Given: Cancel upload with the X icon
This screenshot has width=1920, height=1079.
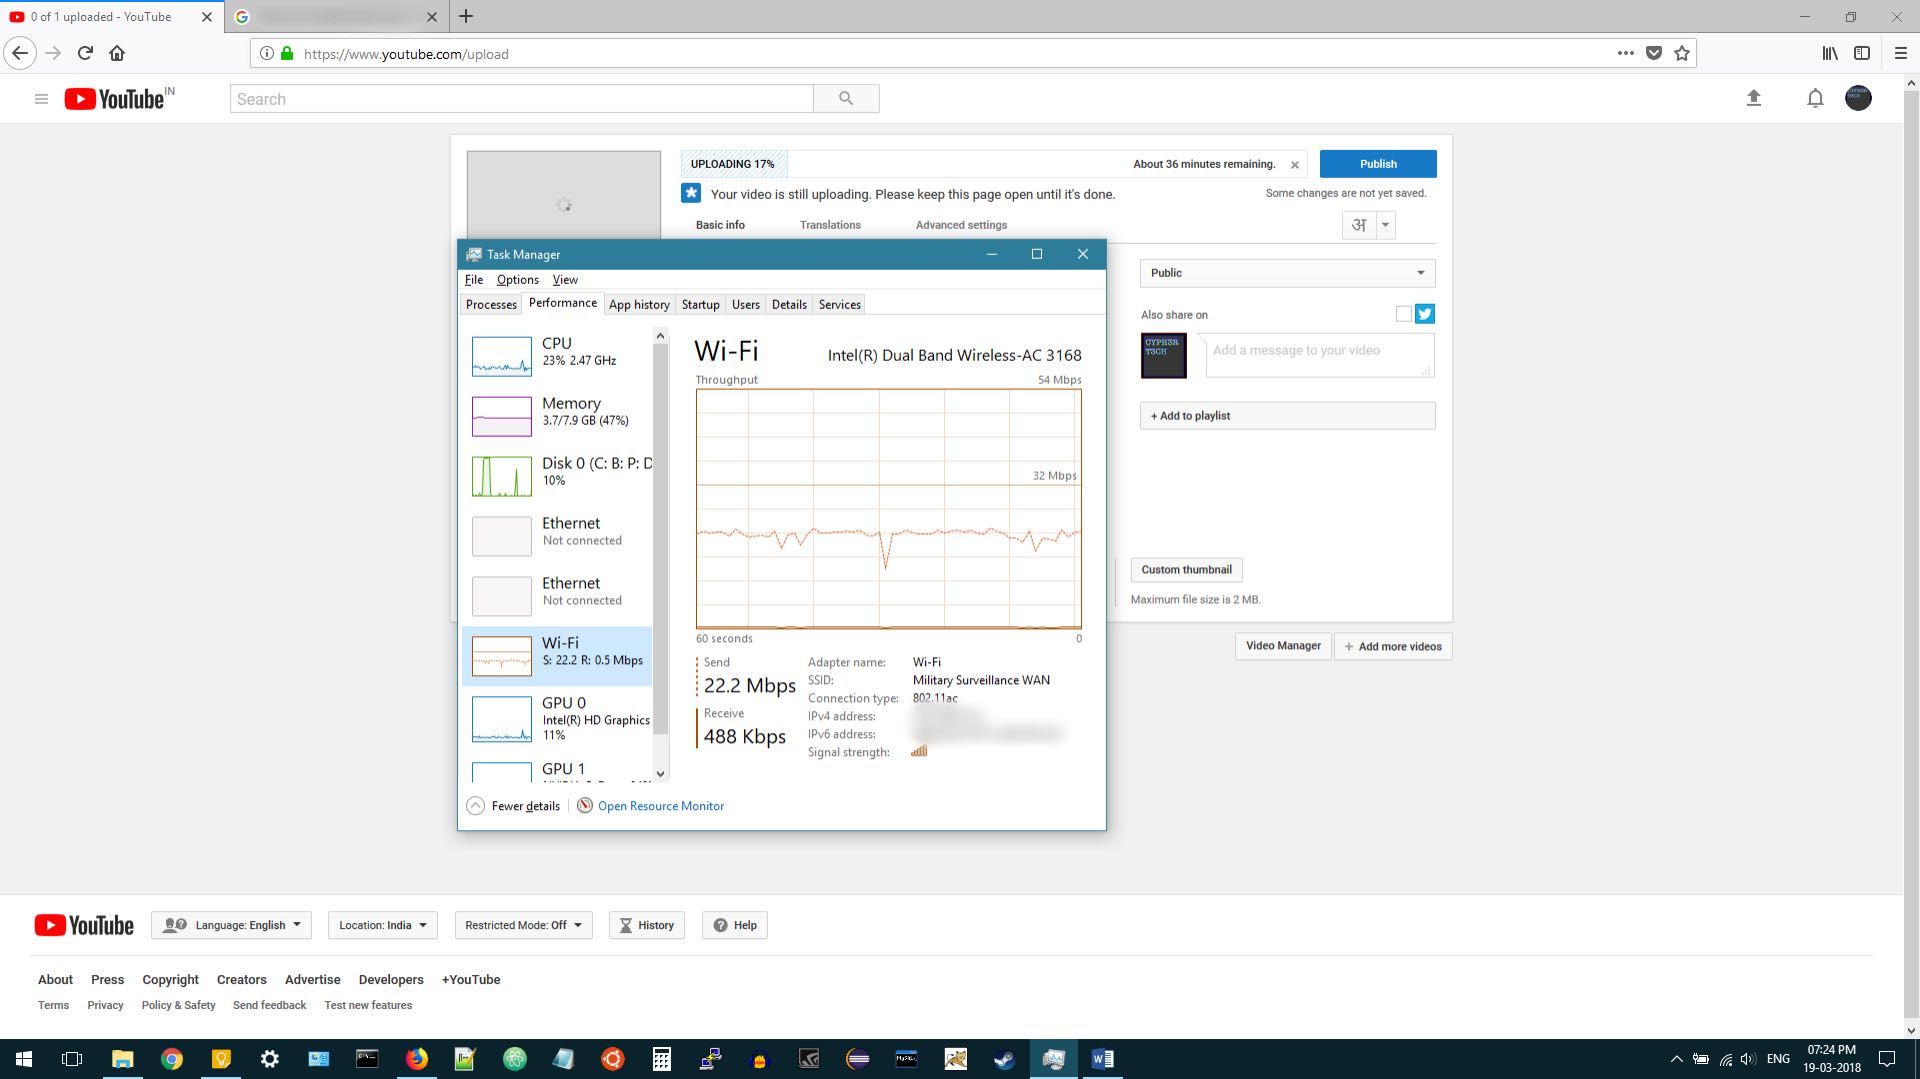Looking at the screenshot, I should (1295, 165).
